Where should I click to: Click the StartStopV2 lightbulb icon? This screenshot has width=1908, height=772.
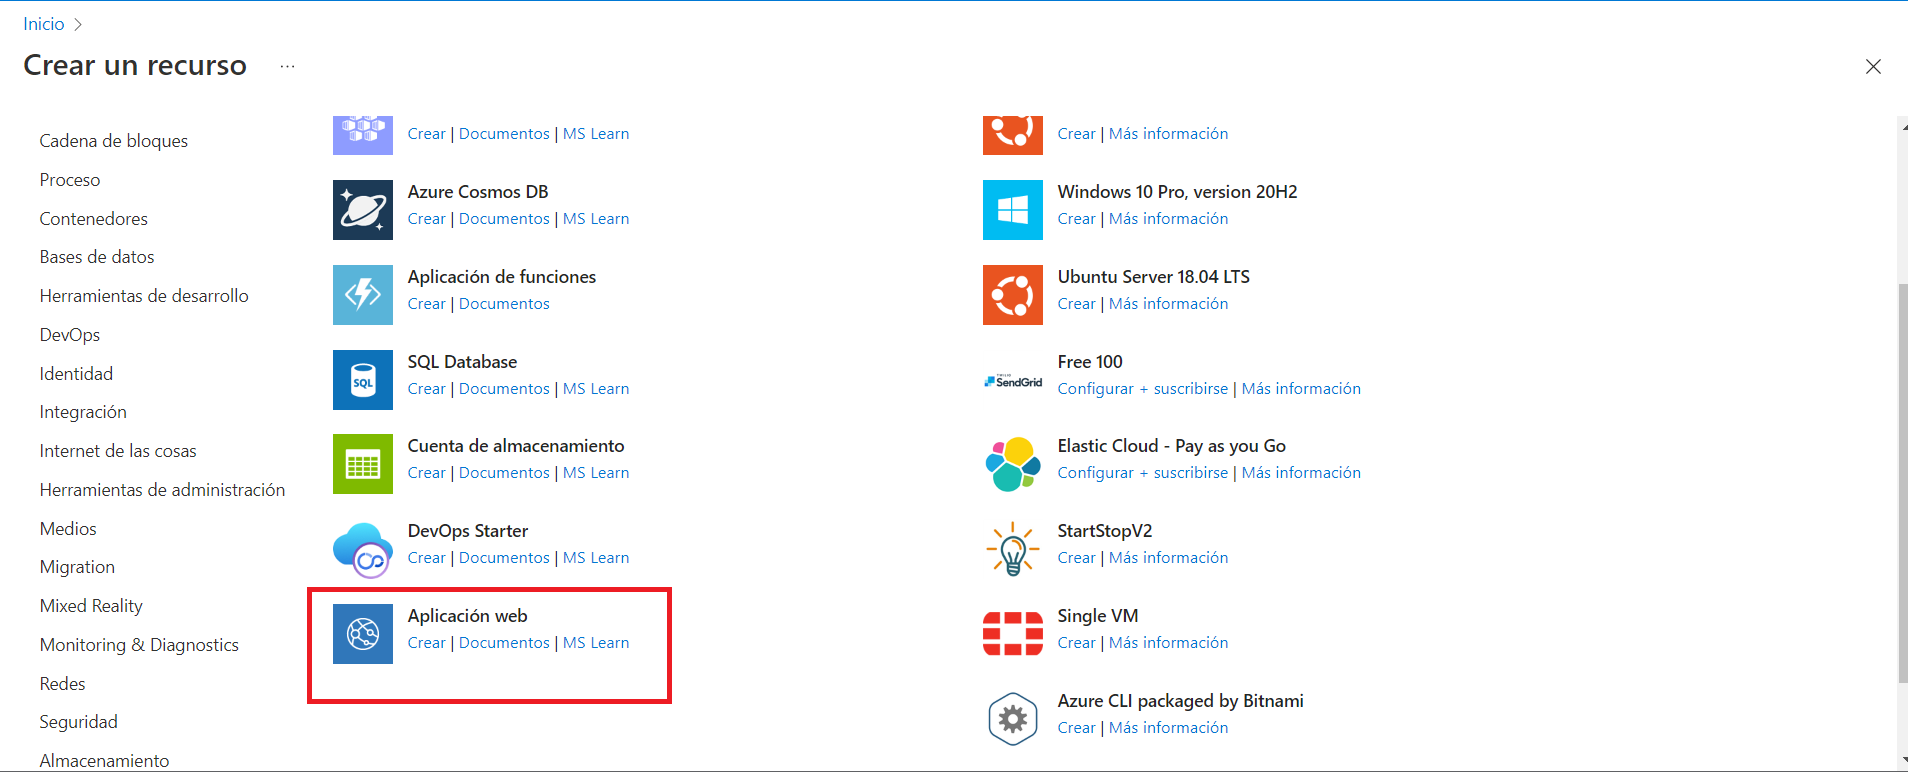(x=1013, y=549)
